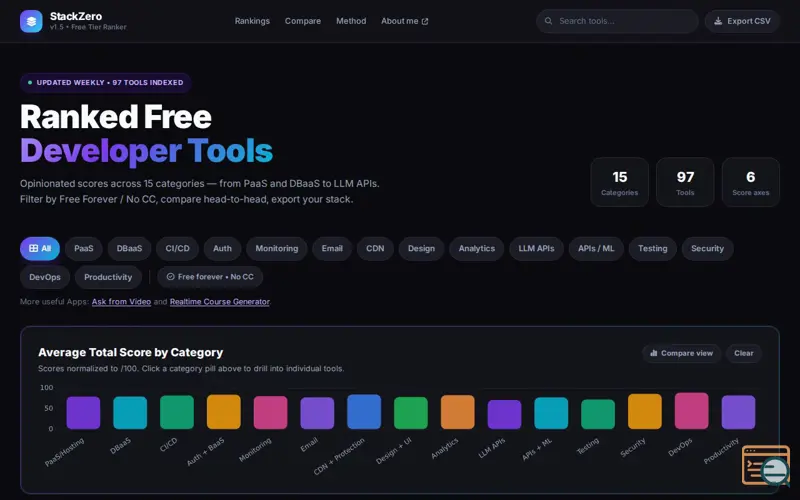
Task: Click the CI/CD green bar
Action: (x=177, y=412)
